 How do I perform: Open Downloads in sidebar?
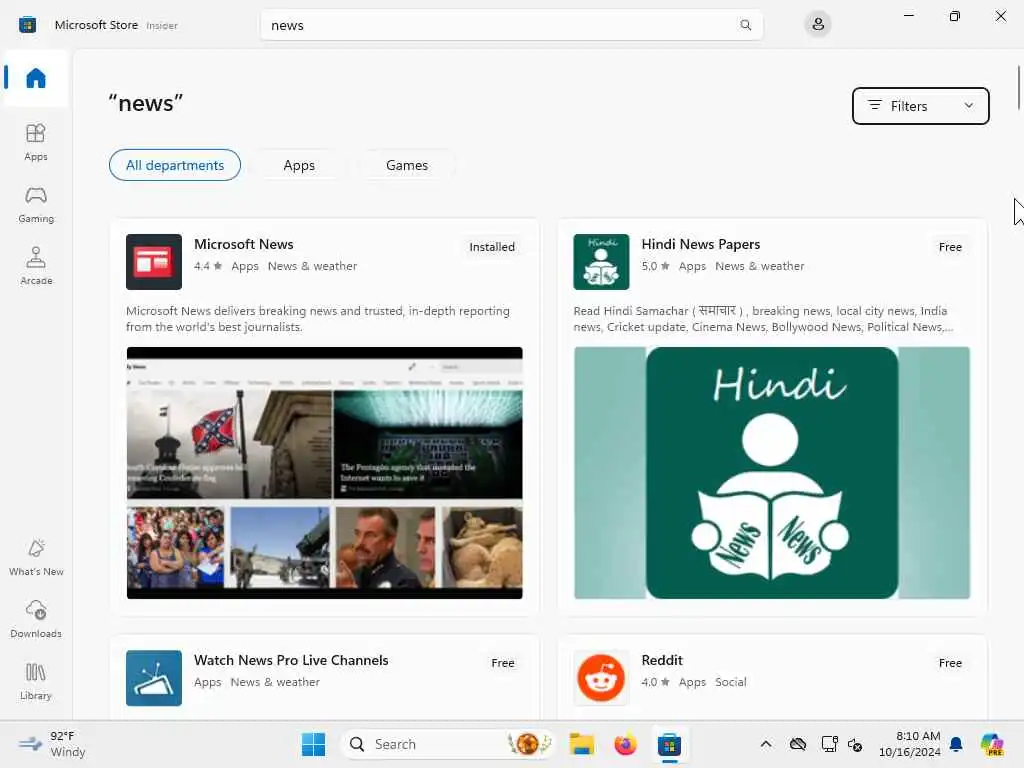pos(36,620)
